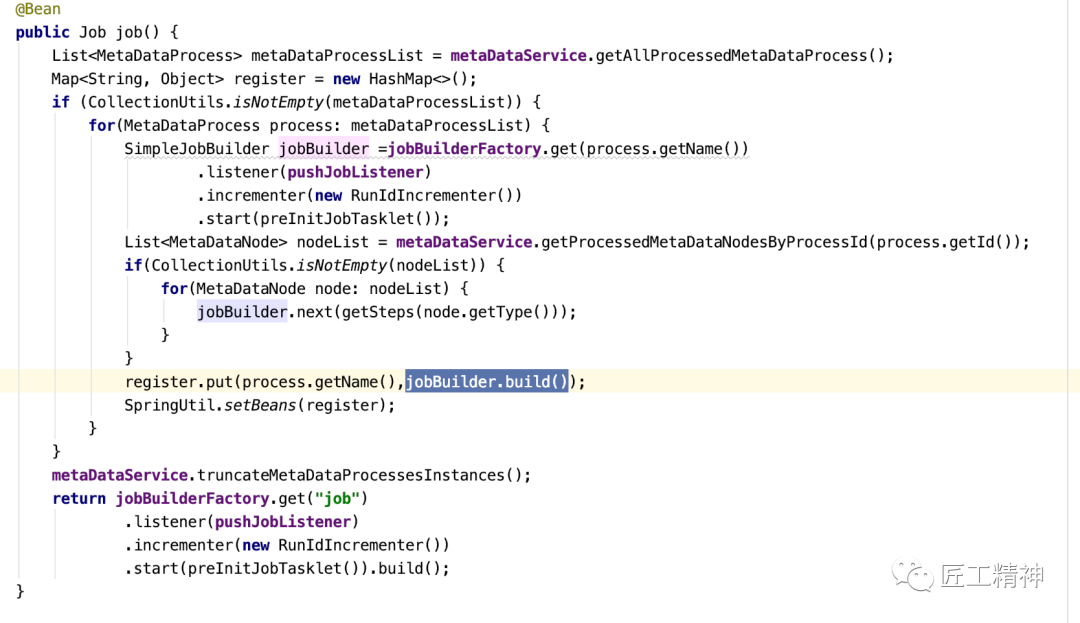
Task: Click jobBuilder.next(getSteps(...)) statement
Action: tap(386, 313)
